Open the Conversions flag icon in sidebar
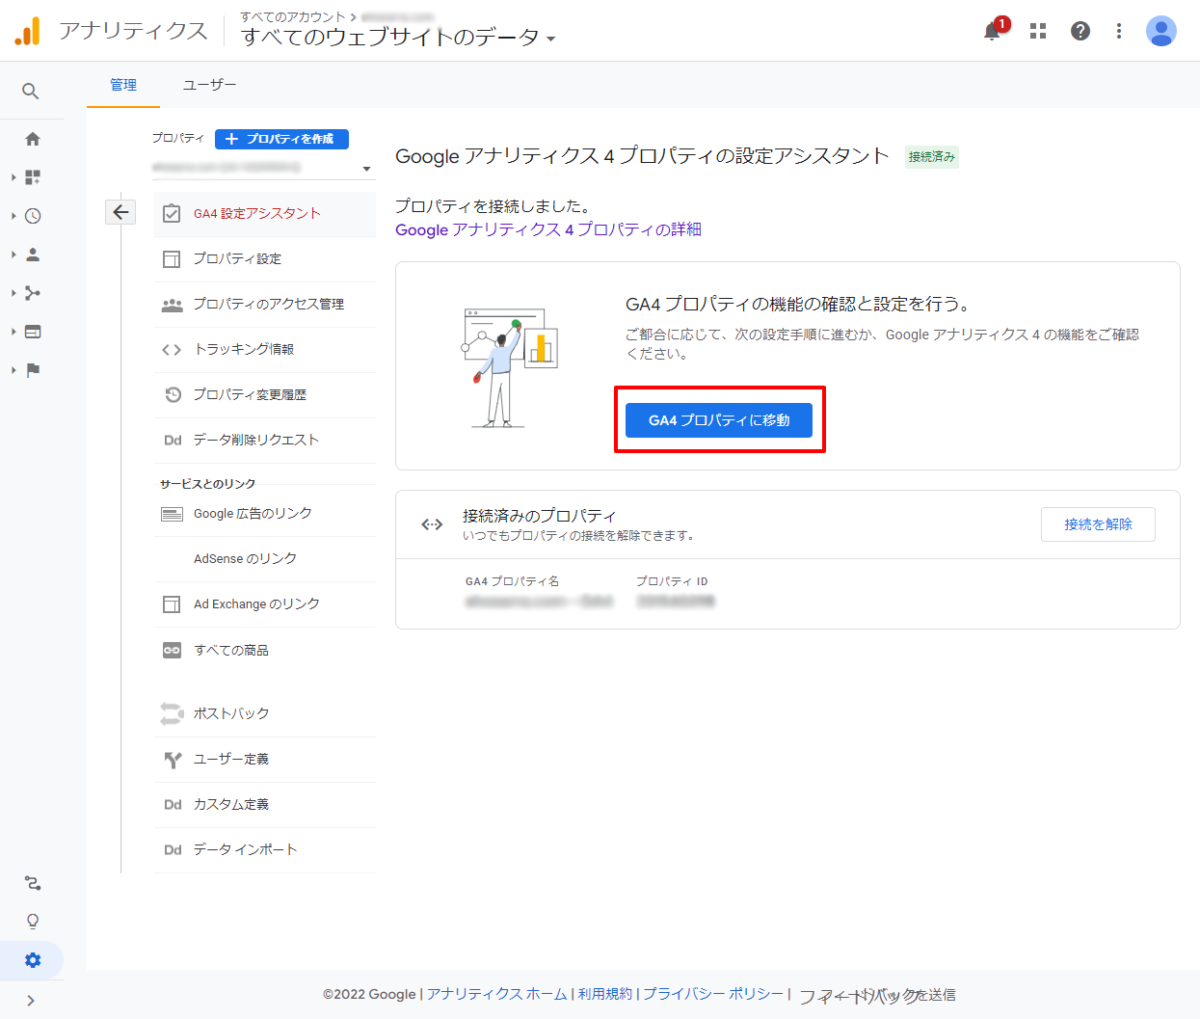Viewport: 1200px width, 1019px height. tap(33, 370)
